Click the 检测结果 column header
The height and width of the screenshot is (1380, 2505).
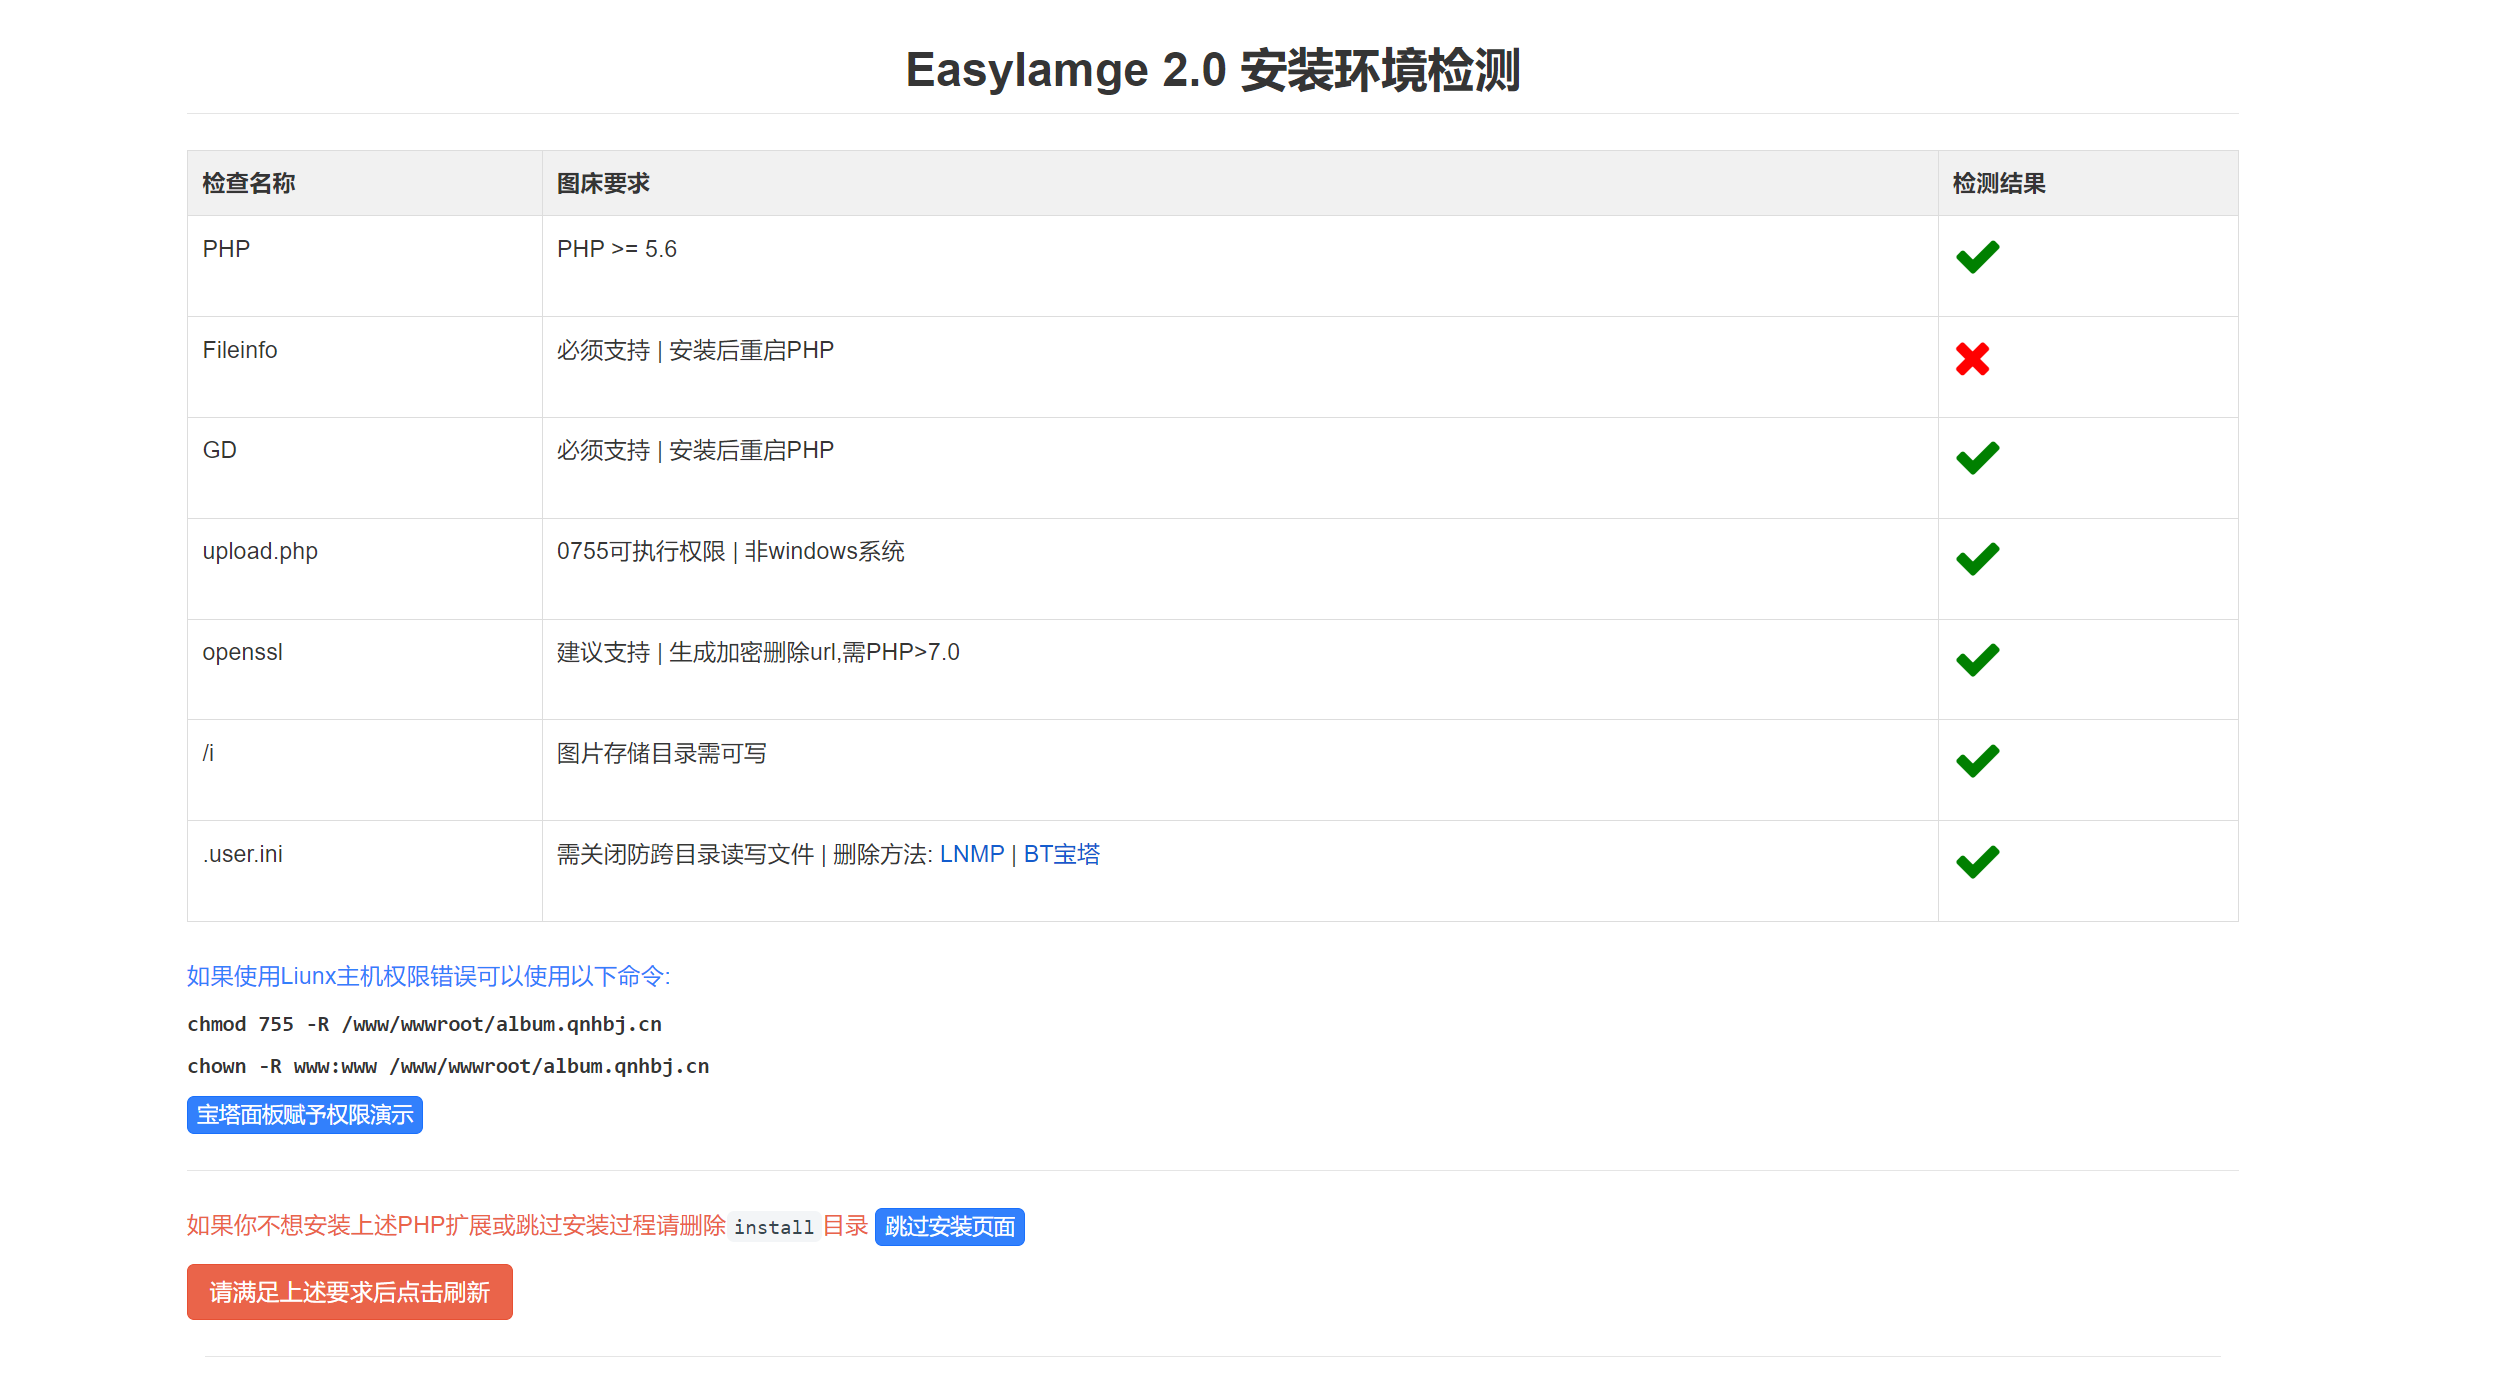[1998, 183]
